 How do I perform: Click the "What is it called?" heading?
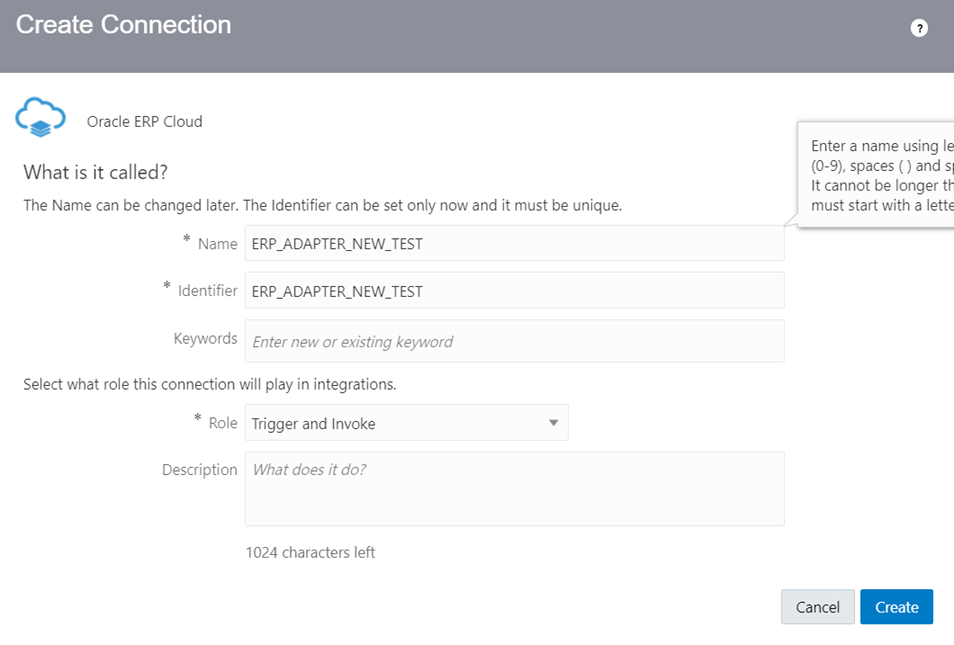(96, 172)
